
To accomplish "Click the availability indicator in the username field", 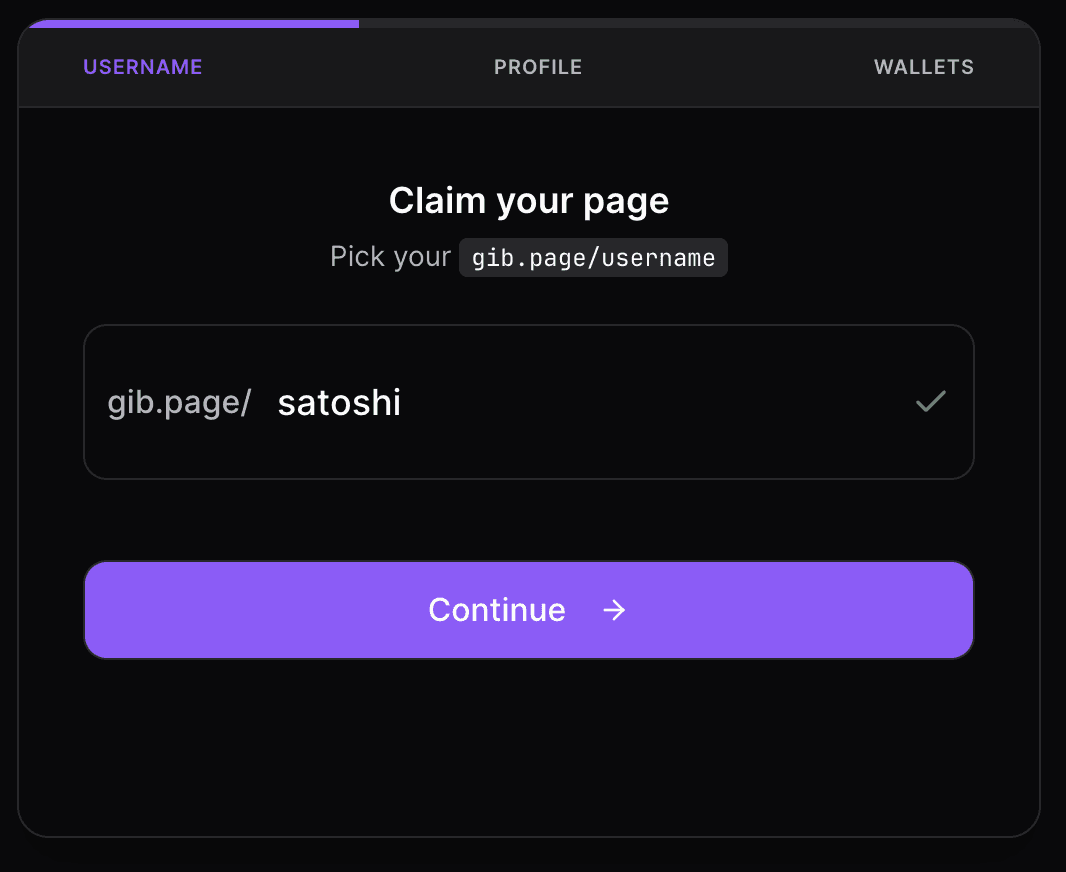I will [930, 401].
